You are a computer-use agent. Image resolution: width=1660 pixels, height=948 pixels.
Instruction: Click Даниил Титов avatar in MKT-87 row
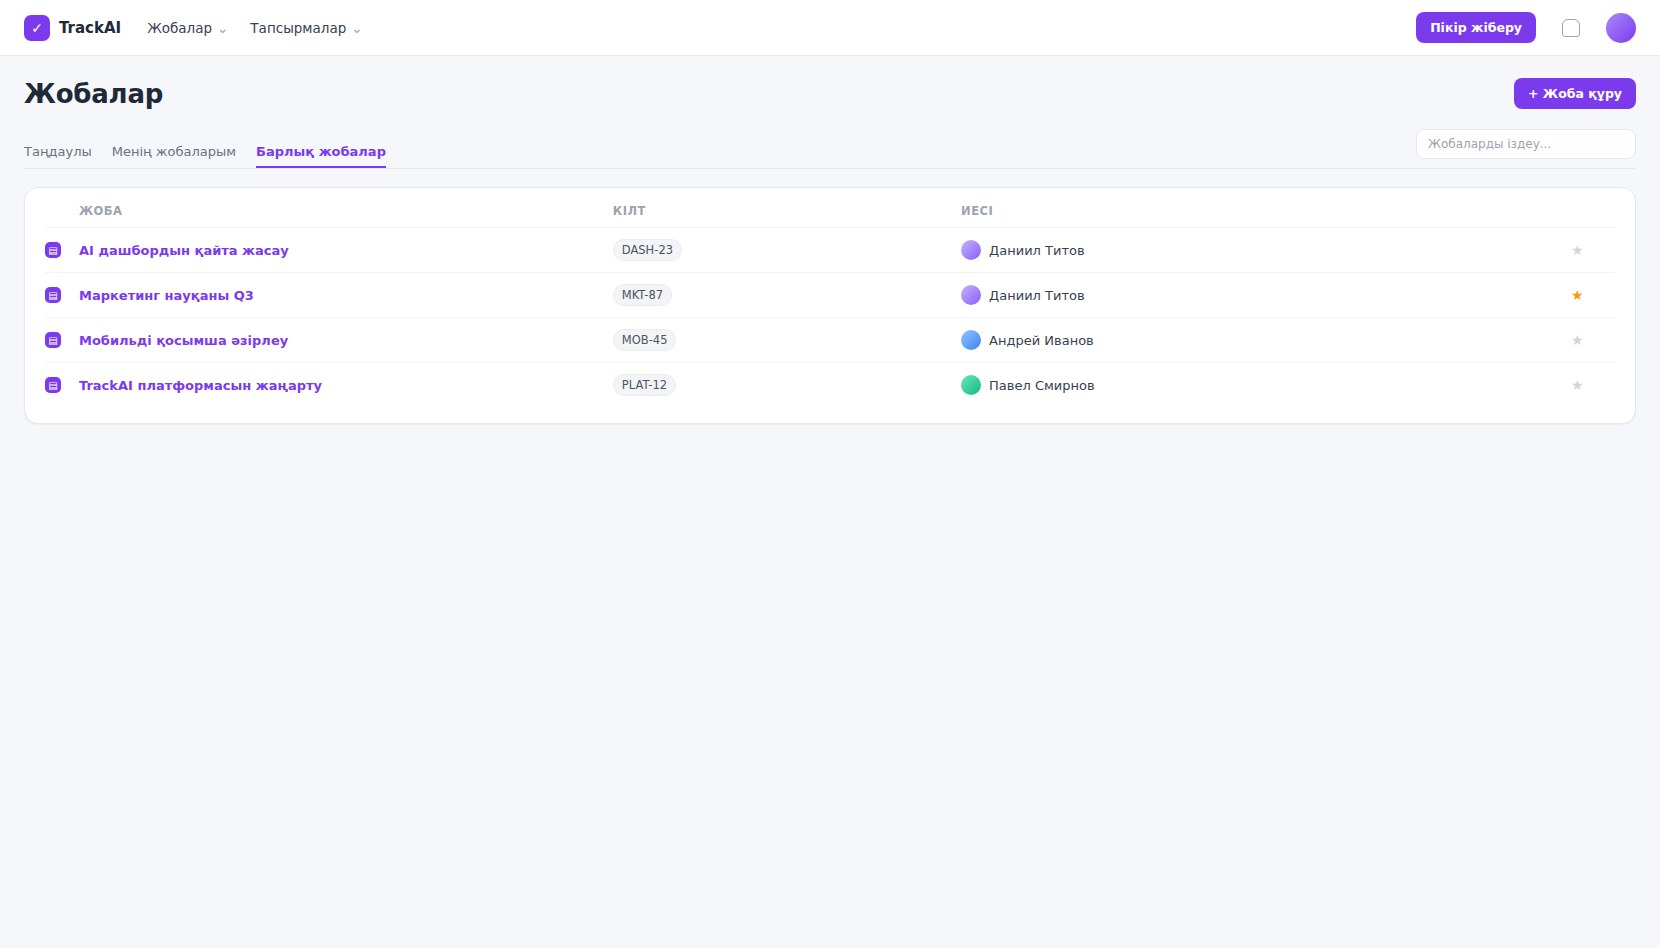[971, 295]
